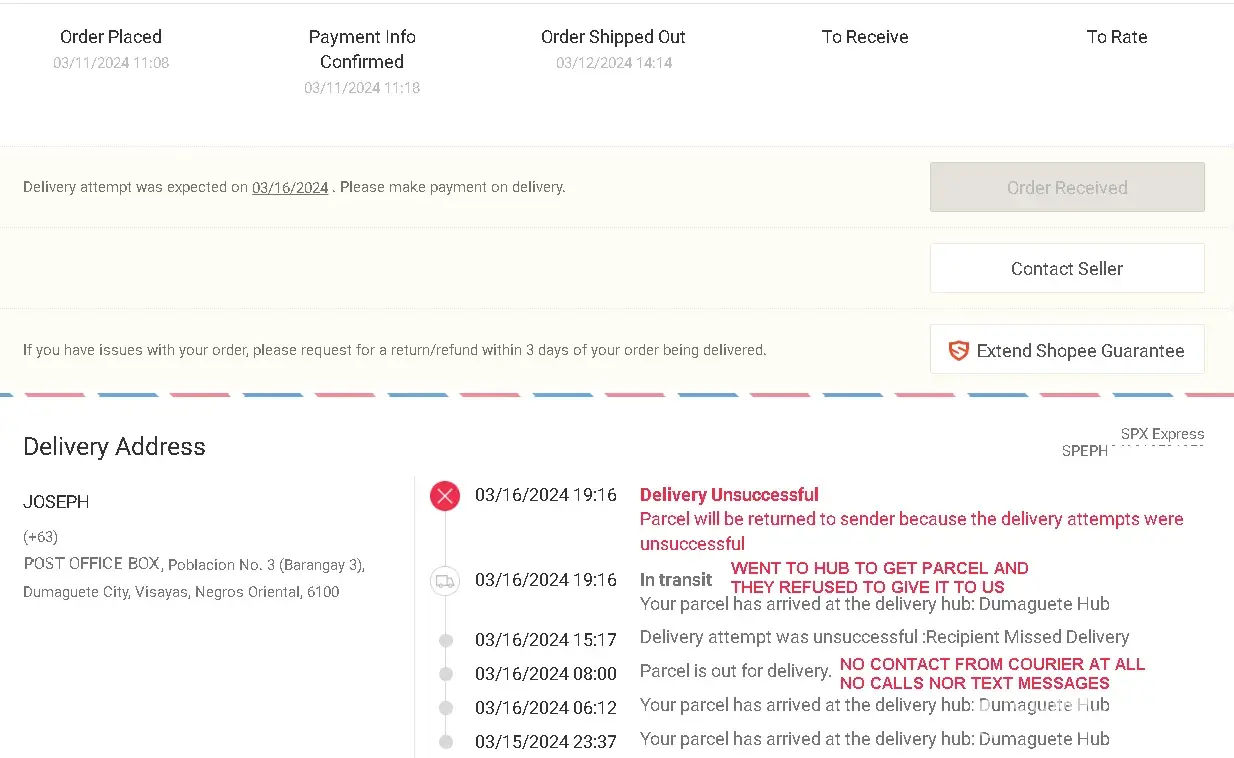Select the 08:00 out-for-delivery timeline dot
The height and width of the screenshot is (758, 1234).
pyautogui.click(x=446, y=674)
